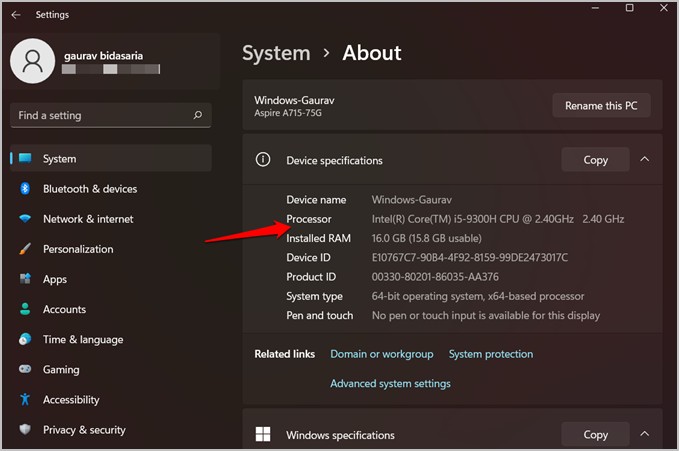Open Bluetooth & devices settings
Screen dimensions: 679x451
(x=111, y=189)
